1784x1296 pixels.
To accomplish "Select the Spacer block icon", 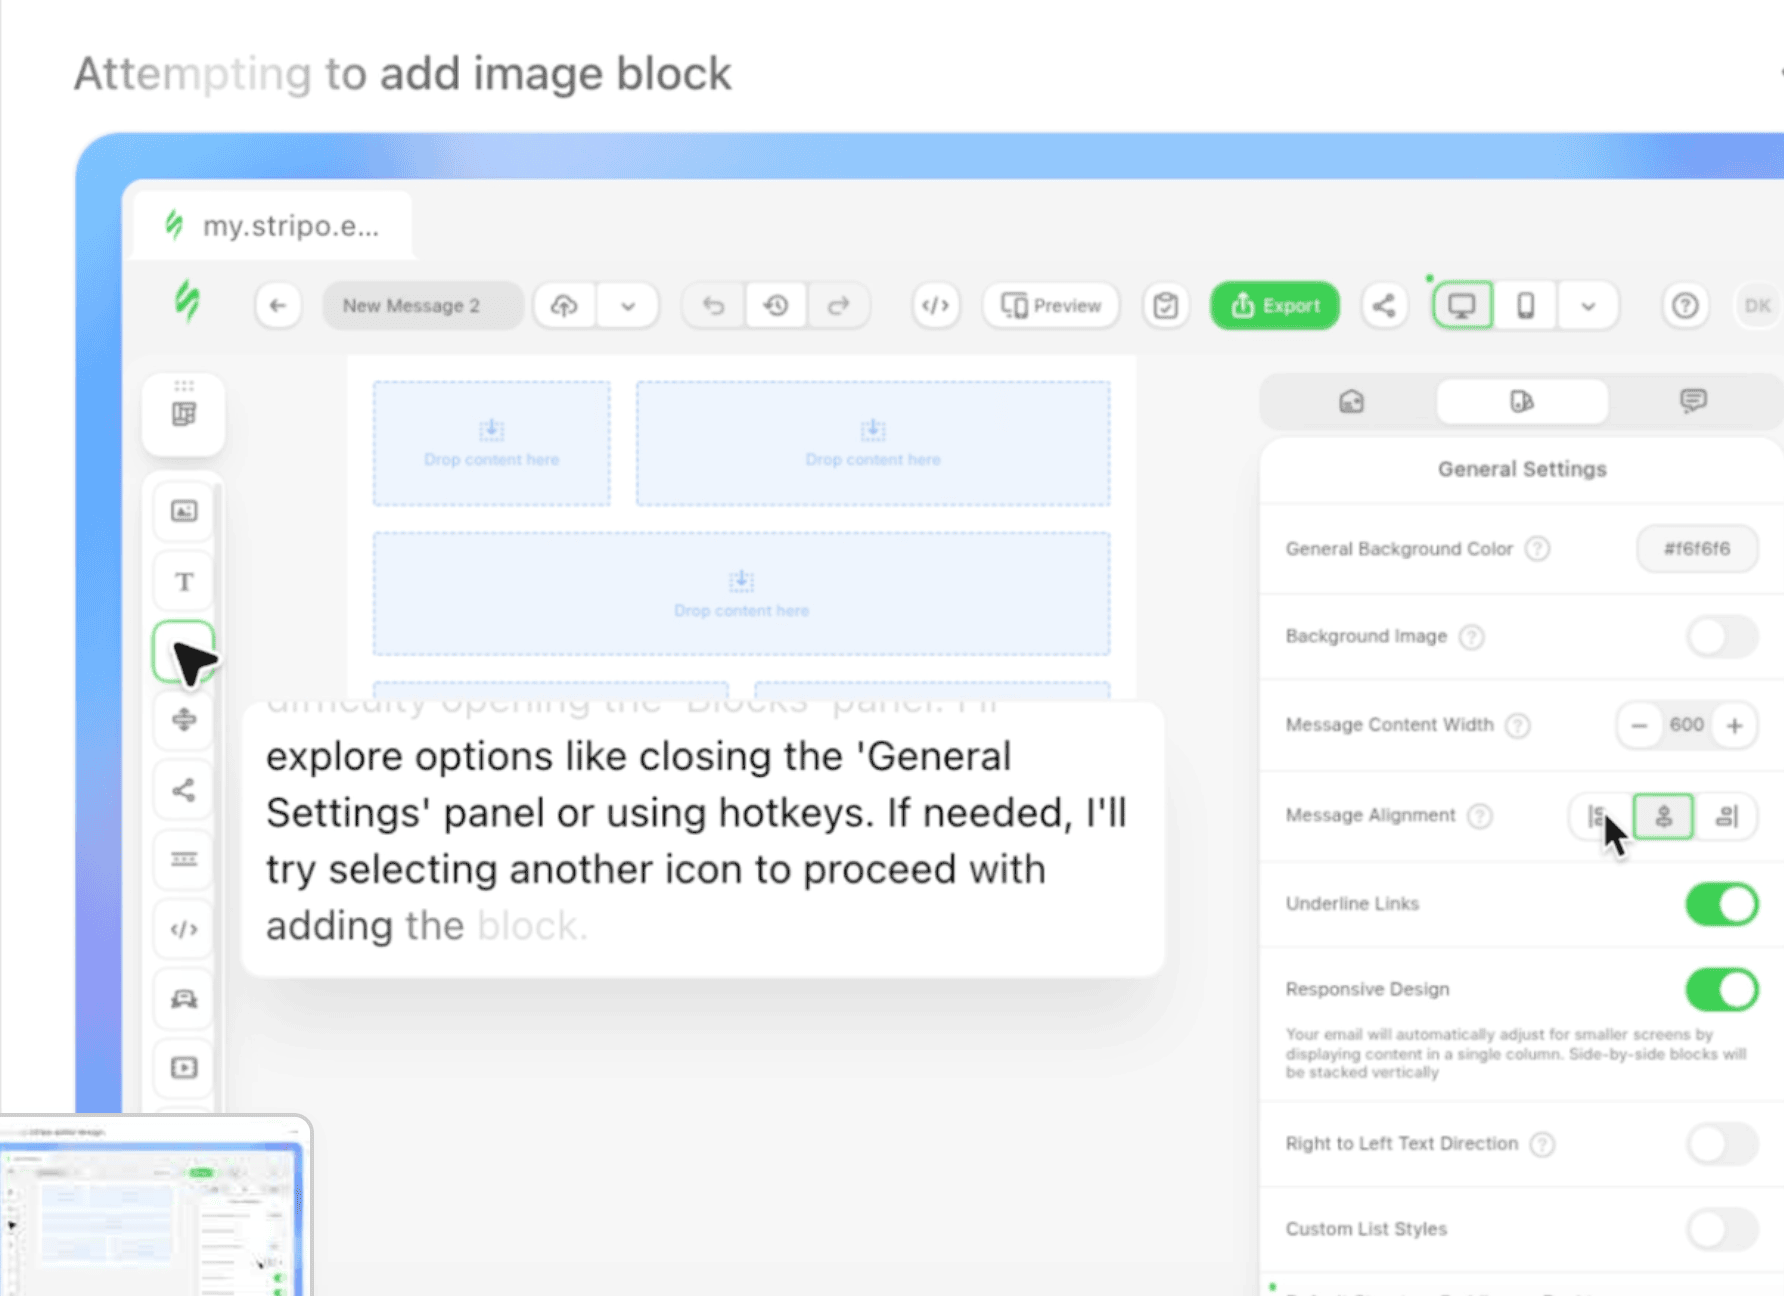I will pyautogui.click(x=183, y=719).
